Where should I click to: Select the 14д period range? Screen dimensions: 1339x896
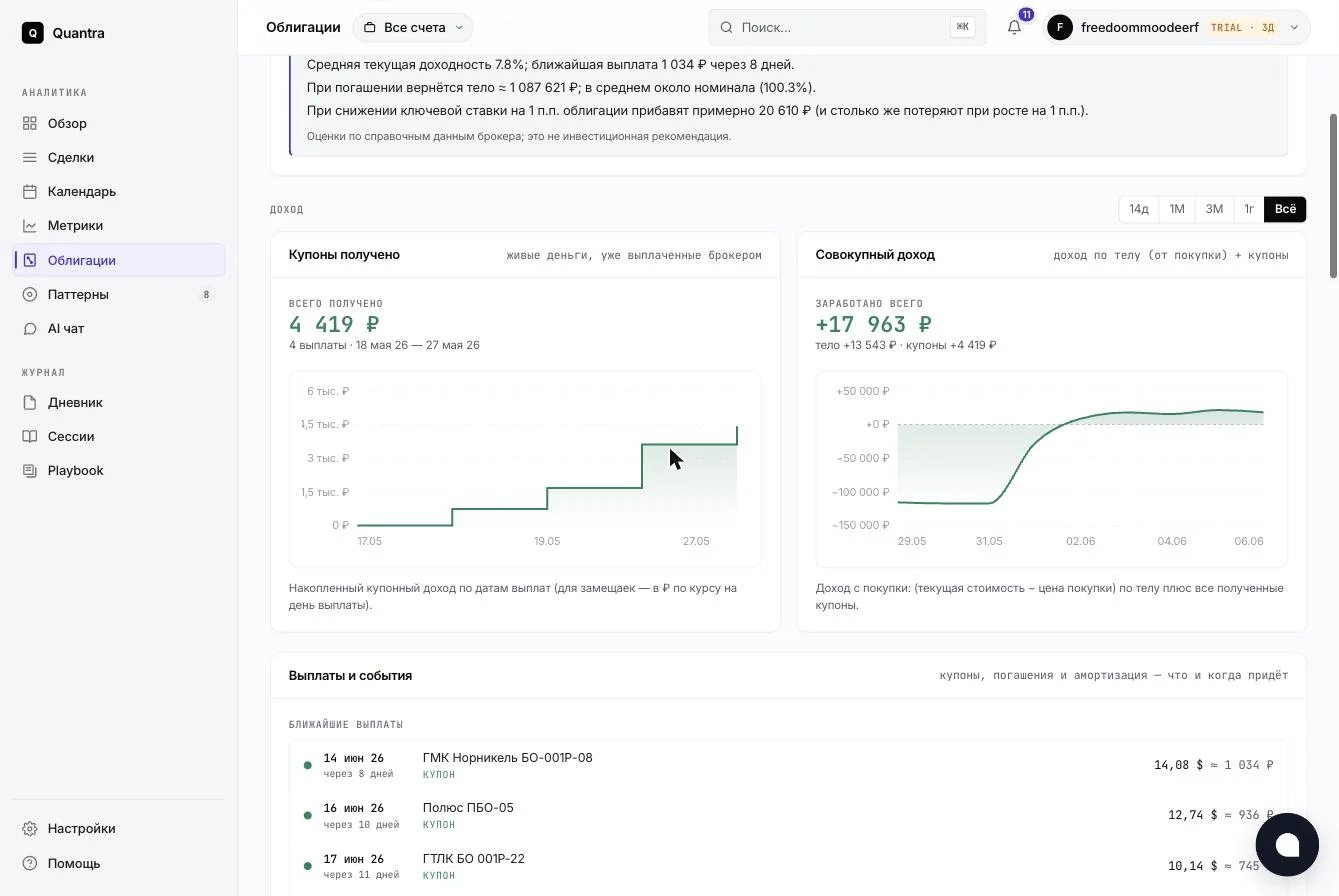click(x=1139, y=209)
